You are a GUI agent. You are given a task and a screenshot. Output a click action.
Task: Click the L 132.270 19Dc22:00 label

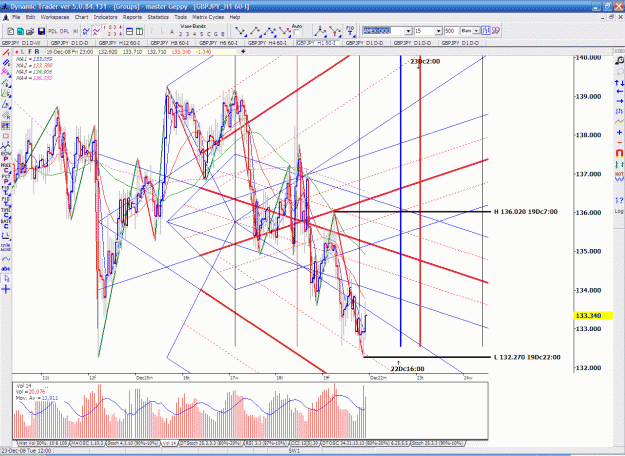pyautogui.click(x=527, y=357)
